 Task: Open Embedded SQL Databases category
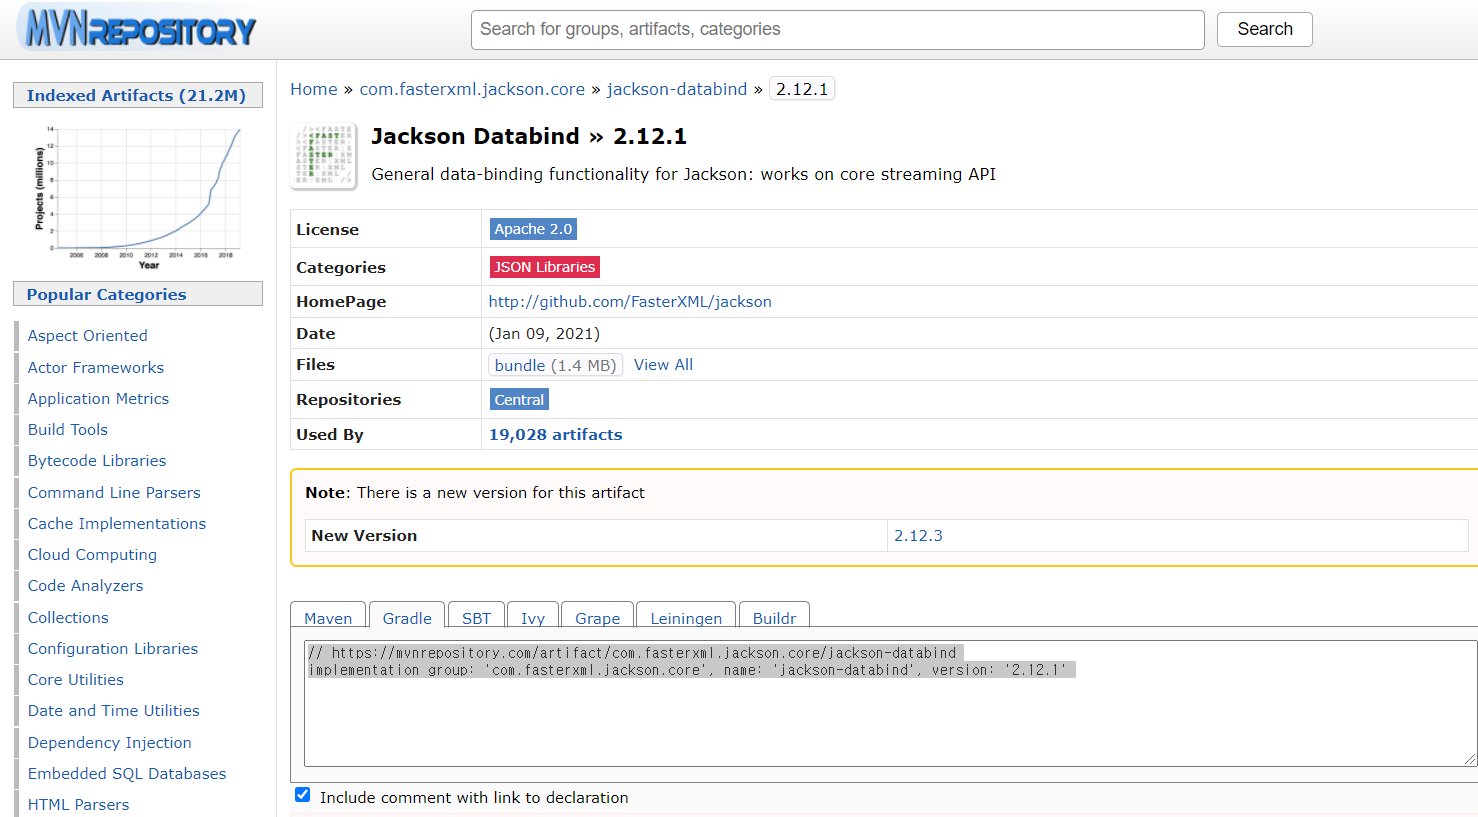coord(127,773)
